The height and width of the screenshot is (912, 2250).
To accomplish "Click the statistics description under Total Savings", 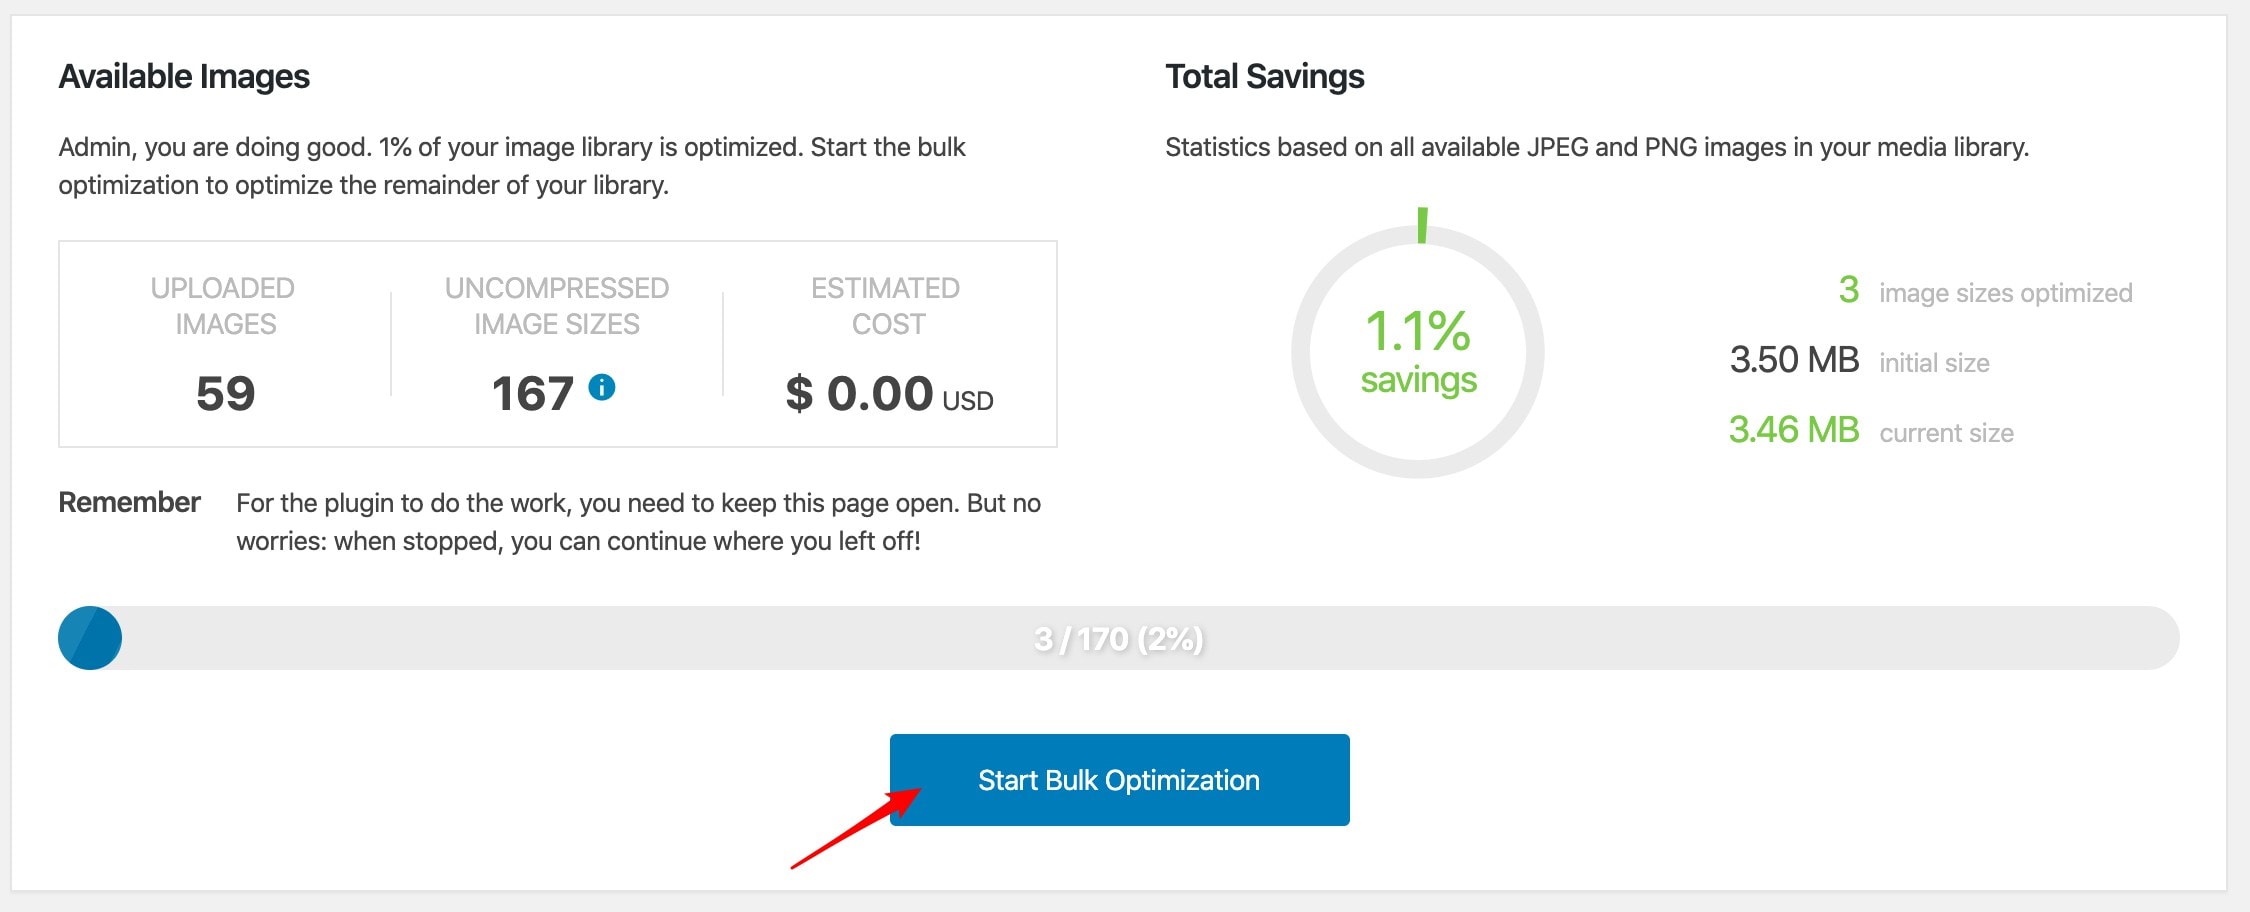I will pyautogui.click(x=1597, y=147).
